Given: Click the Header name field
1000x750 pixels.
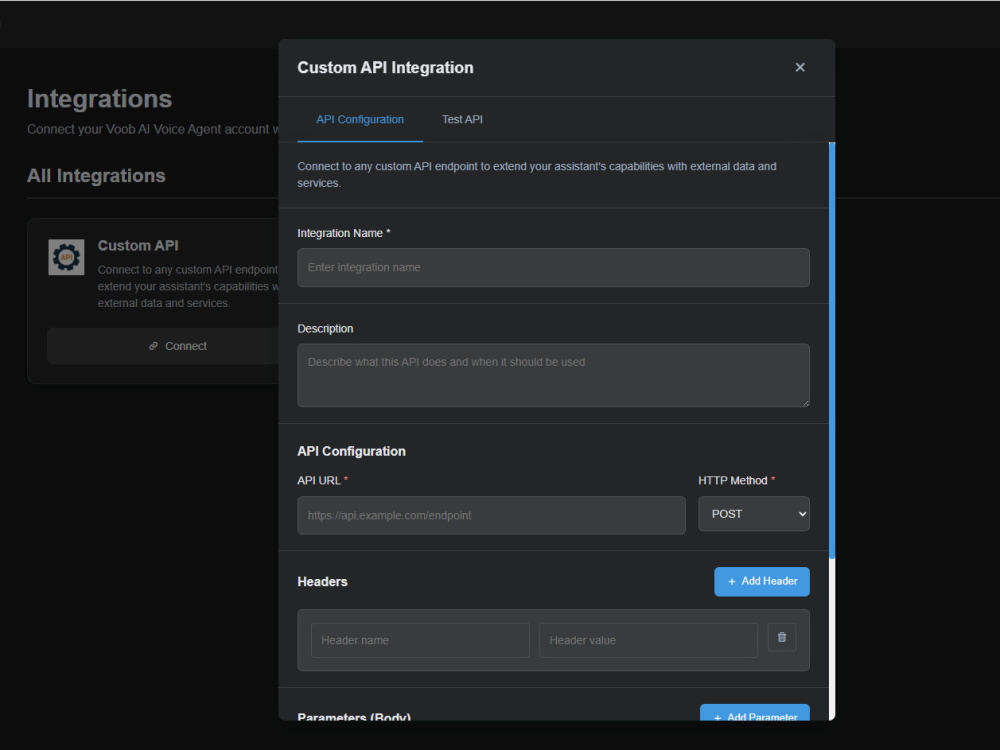Looking at the screenshot, I should [x=420, y=640].
